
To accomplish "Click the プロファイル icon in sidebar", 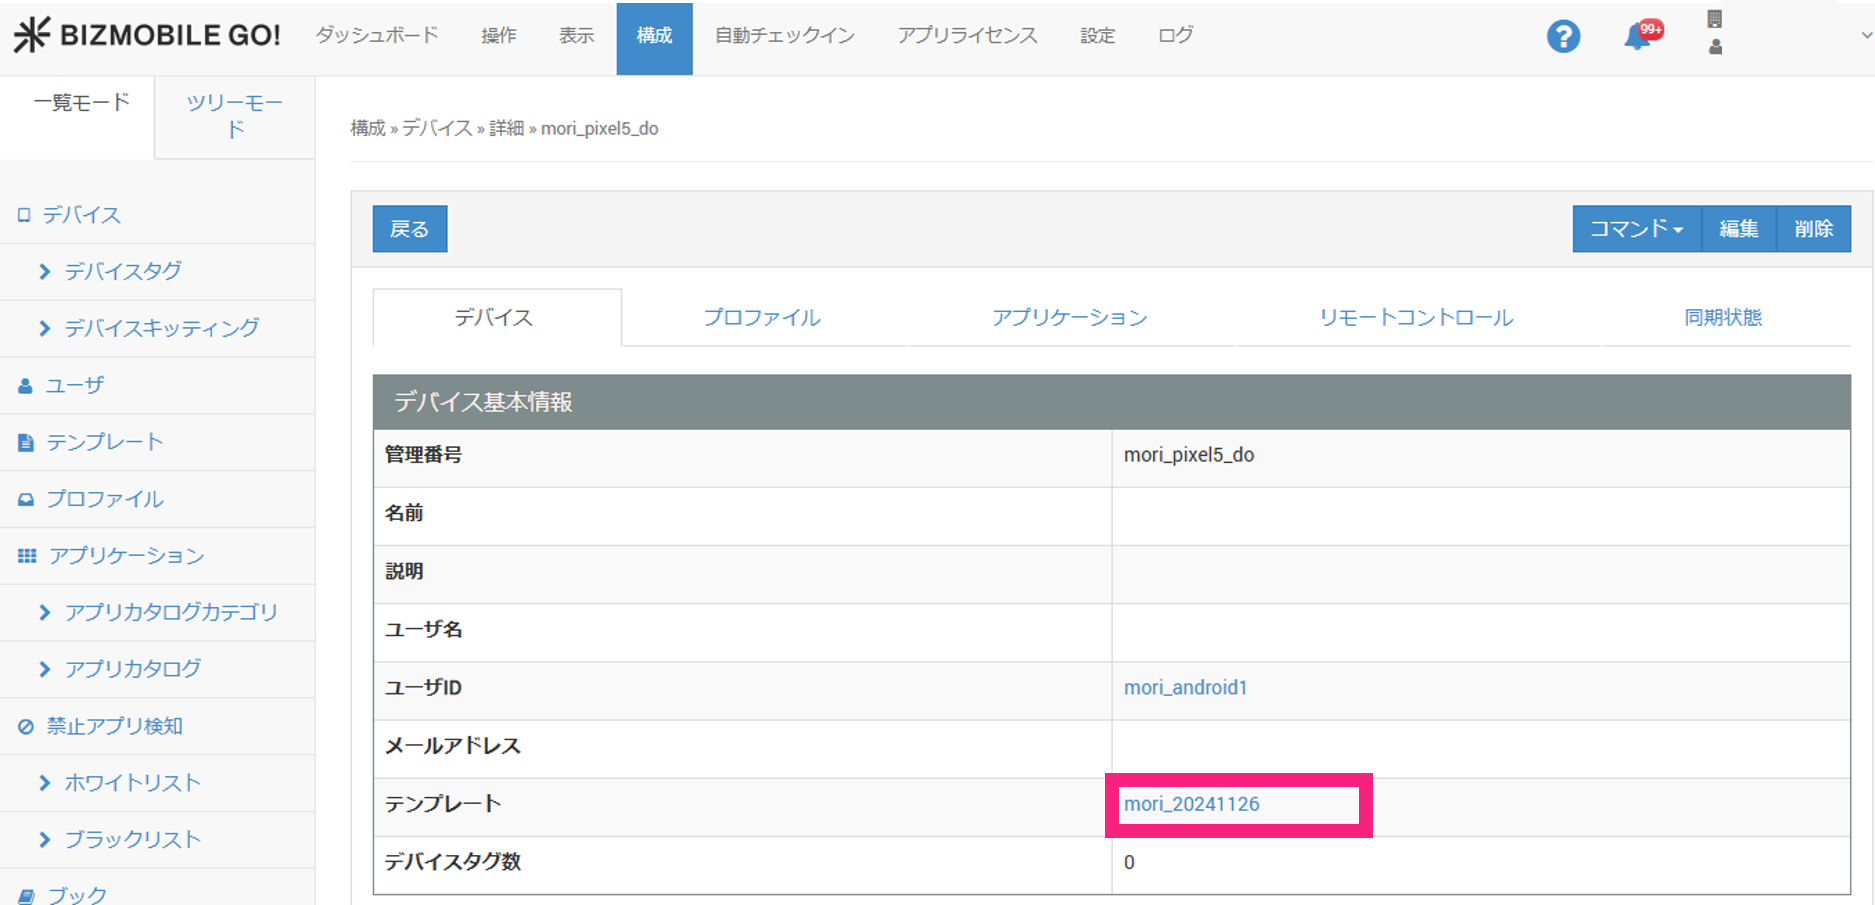I will click(x=26, y=500).
